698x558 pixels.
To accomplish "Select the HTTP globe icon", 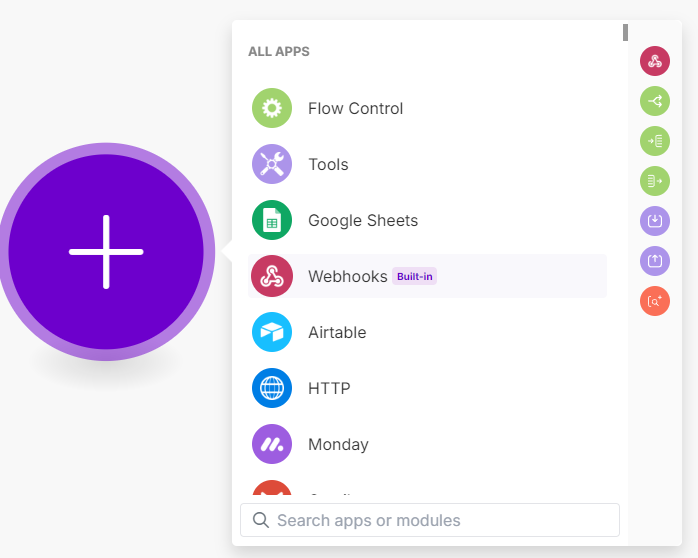I will [272, 388].
